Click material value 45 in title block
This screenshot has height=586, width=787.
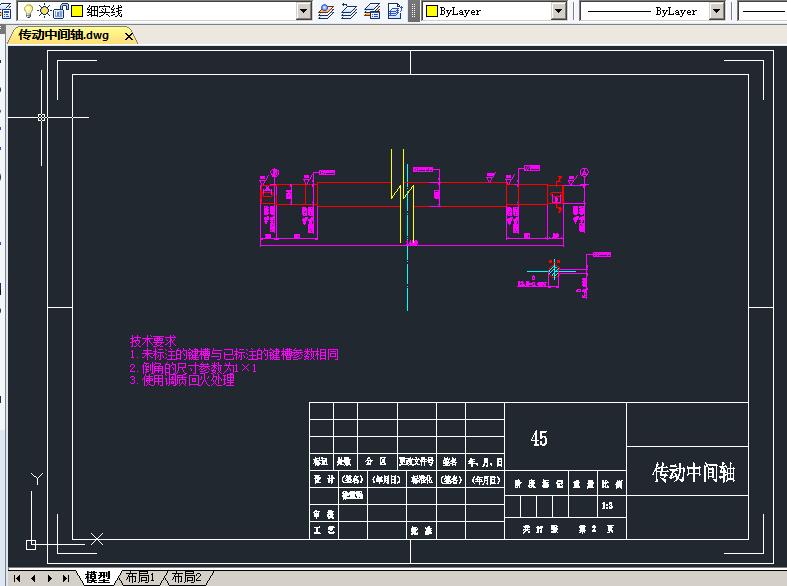click(x=539, y=438)
